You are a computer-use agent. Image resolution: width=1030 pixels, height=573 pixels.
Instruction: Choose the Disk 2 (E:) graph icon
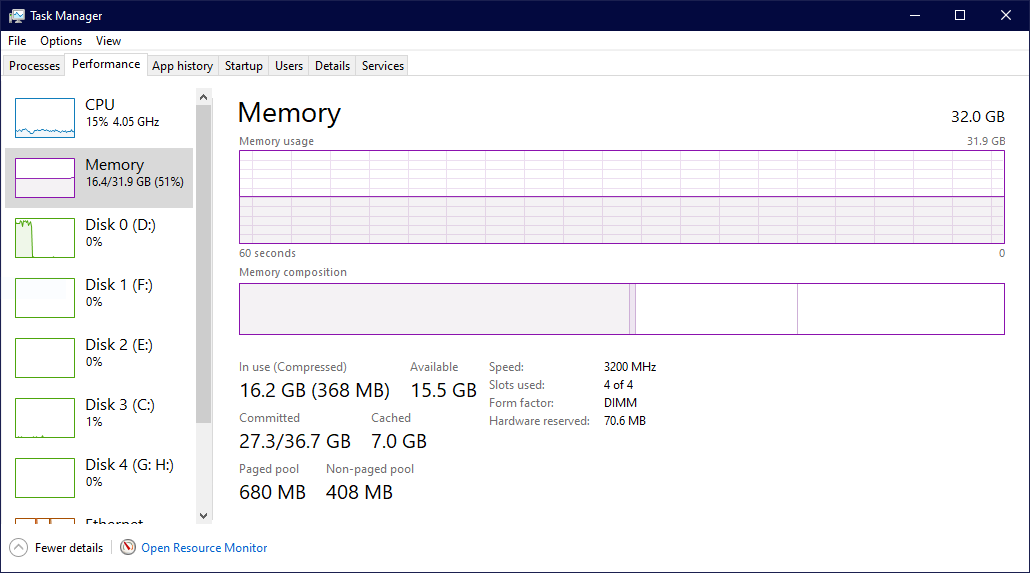pos(45,358)
